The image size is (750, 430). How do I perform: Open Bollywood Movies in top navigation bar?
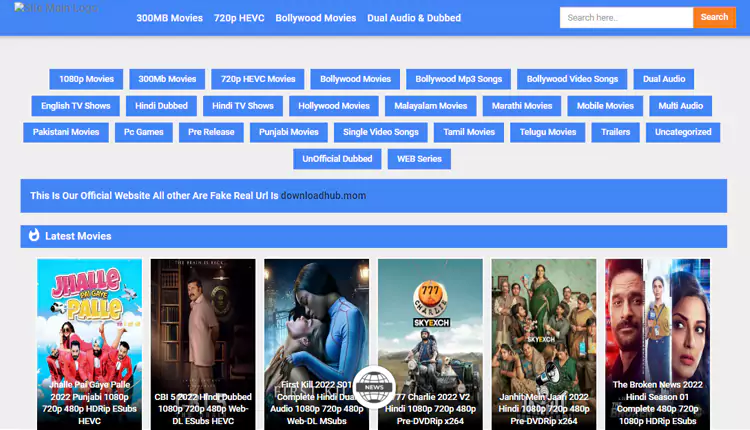pyautogui.click(x=316, y=18)
